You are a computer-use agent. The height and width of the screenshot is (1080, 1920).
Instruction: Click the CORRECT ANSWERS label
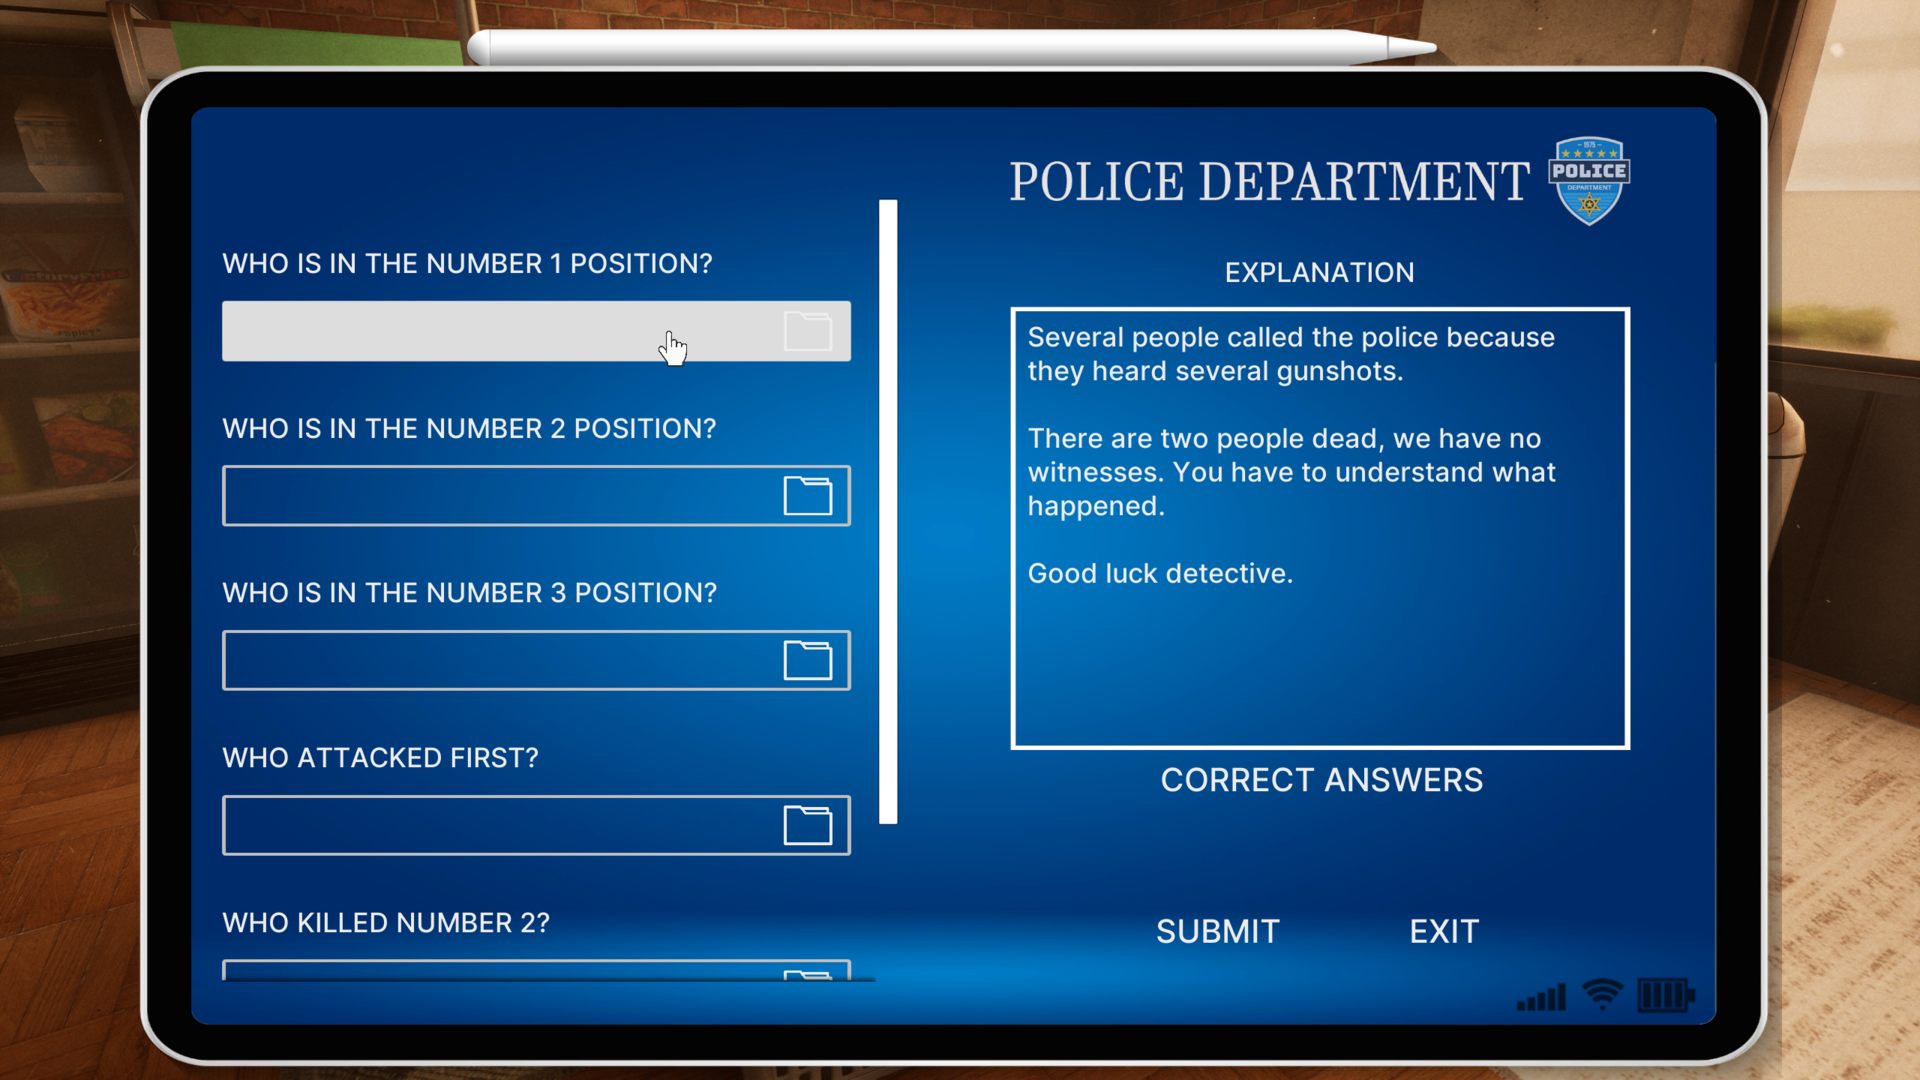tap(1321, 780)
